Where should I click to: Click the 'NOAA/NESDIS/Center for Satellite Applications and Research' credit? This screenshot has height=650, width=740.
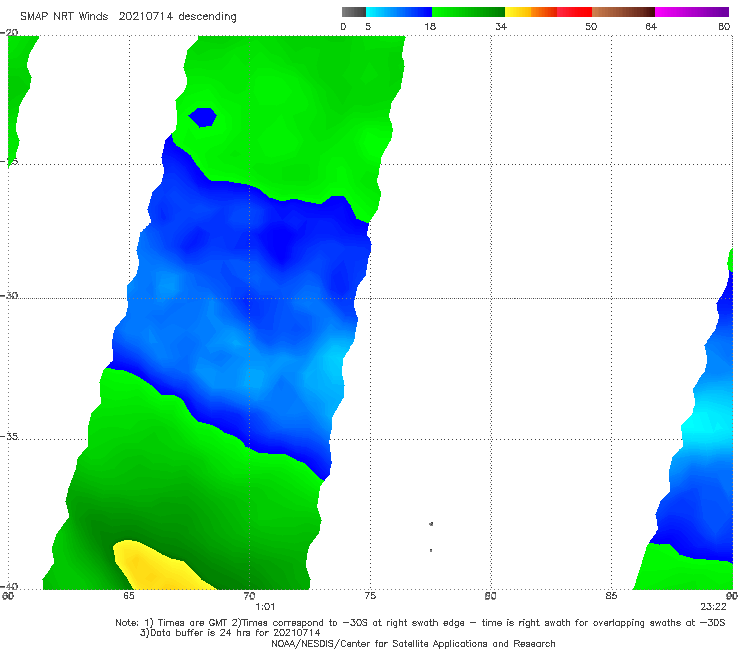pos(413,644)
